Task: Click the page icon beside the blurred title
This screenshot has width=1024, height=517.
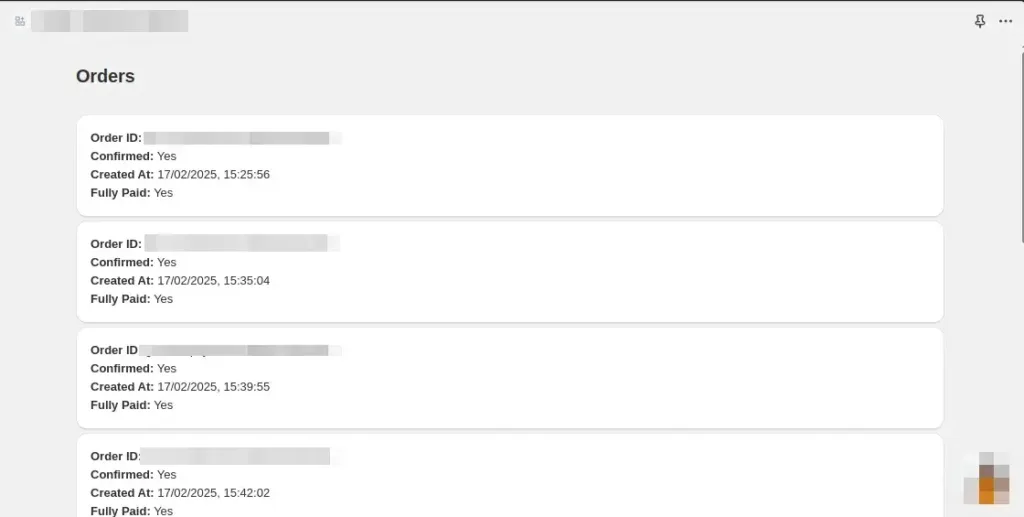Action: 20,21
